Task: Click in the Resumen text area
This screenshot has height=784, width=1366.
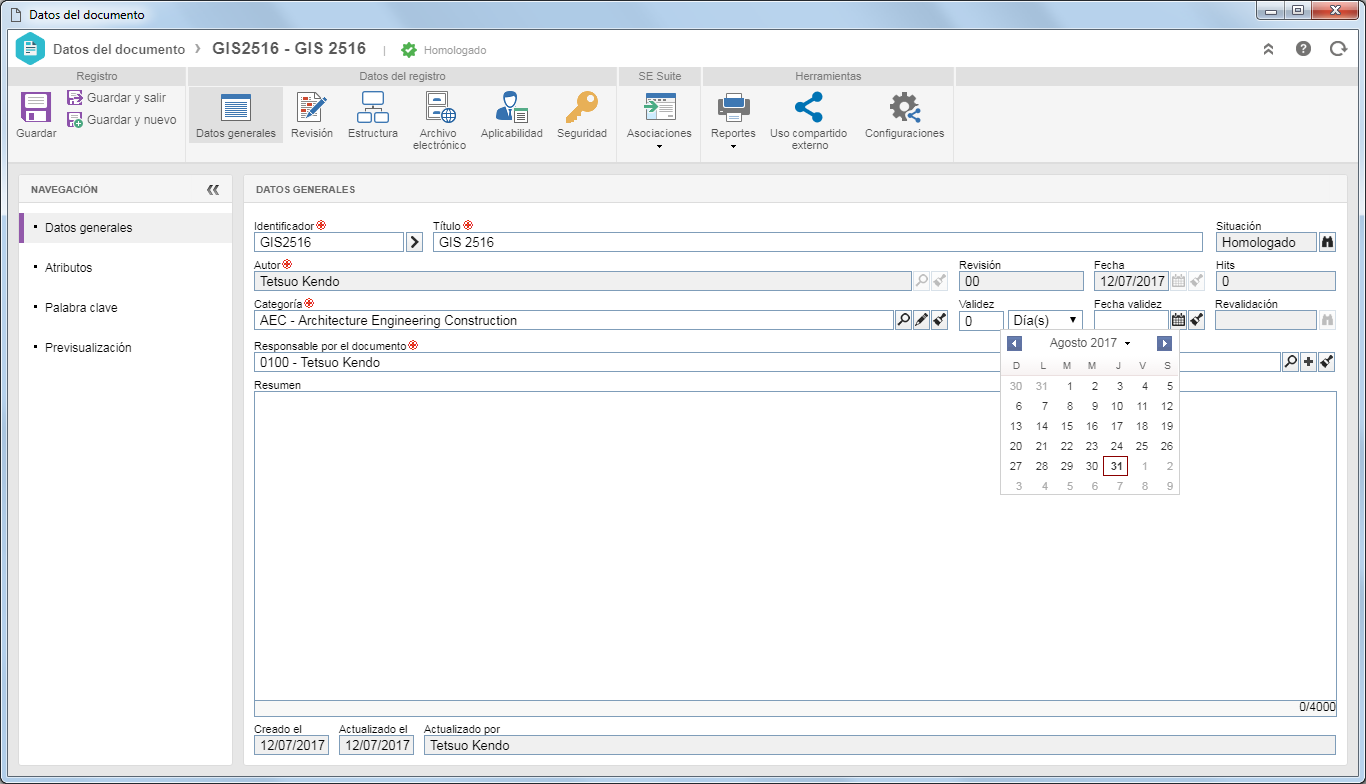Action: [x=795, y=546]
